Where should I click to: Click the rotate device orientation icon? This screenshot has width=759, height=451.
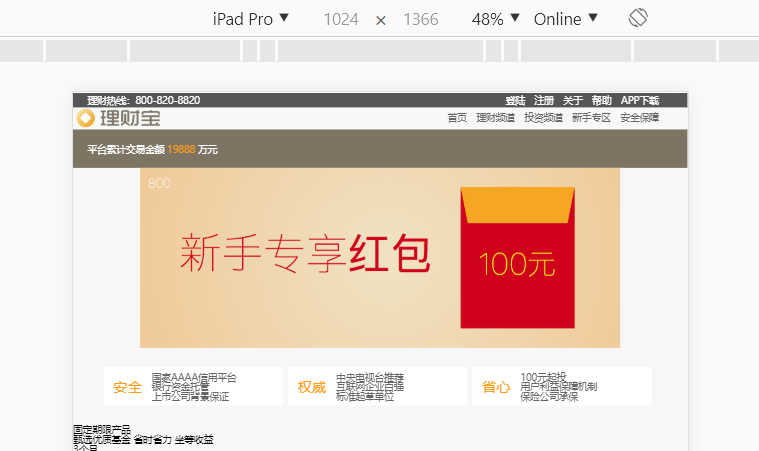coord(638,18)
